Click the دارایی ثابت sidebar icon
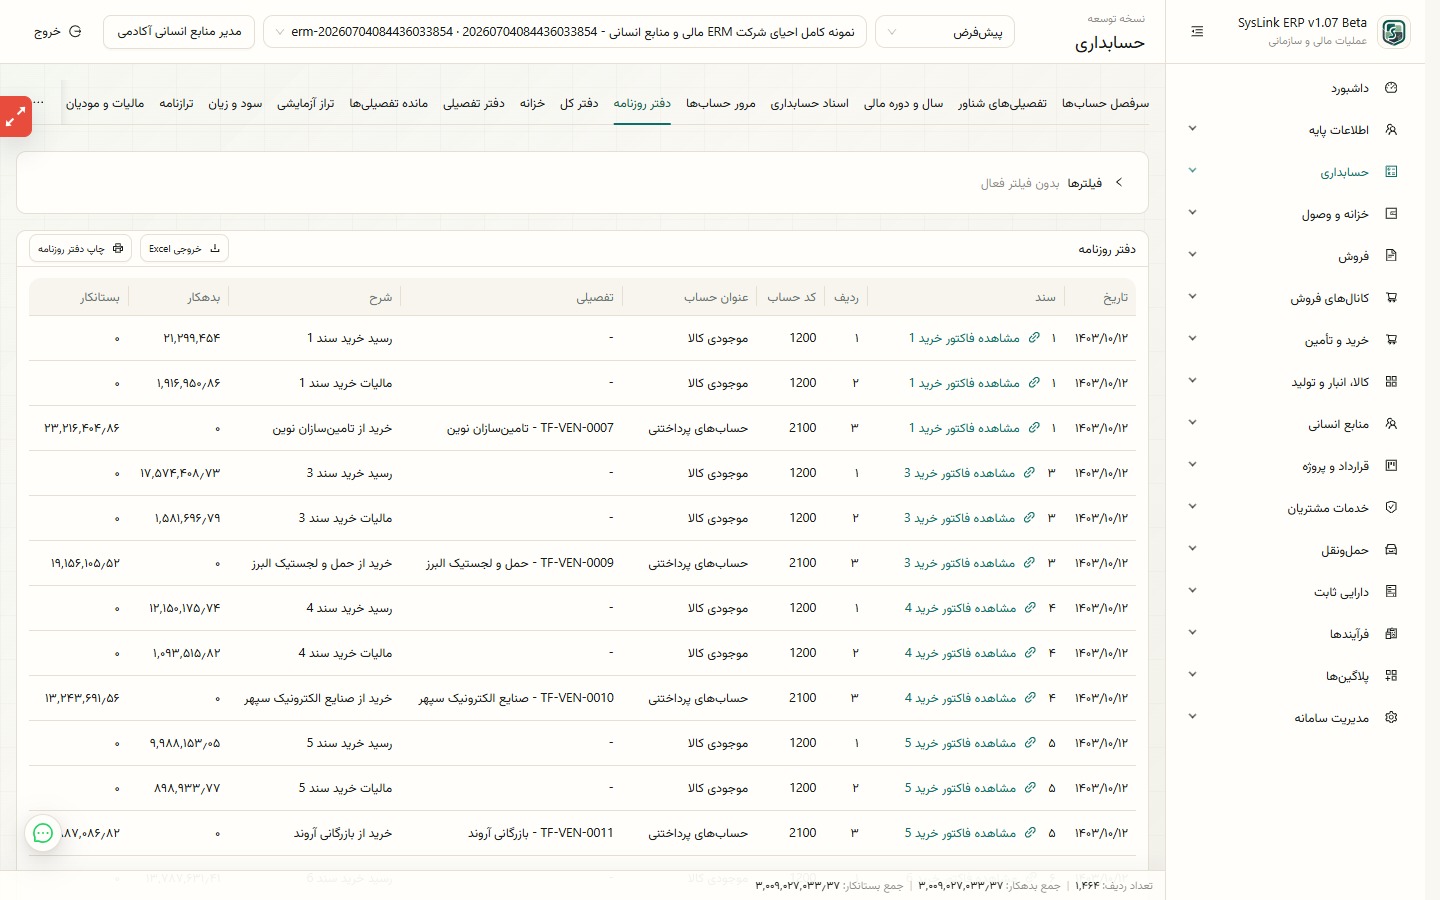 (x=1391, y=592)
